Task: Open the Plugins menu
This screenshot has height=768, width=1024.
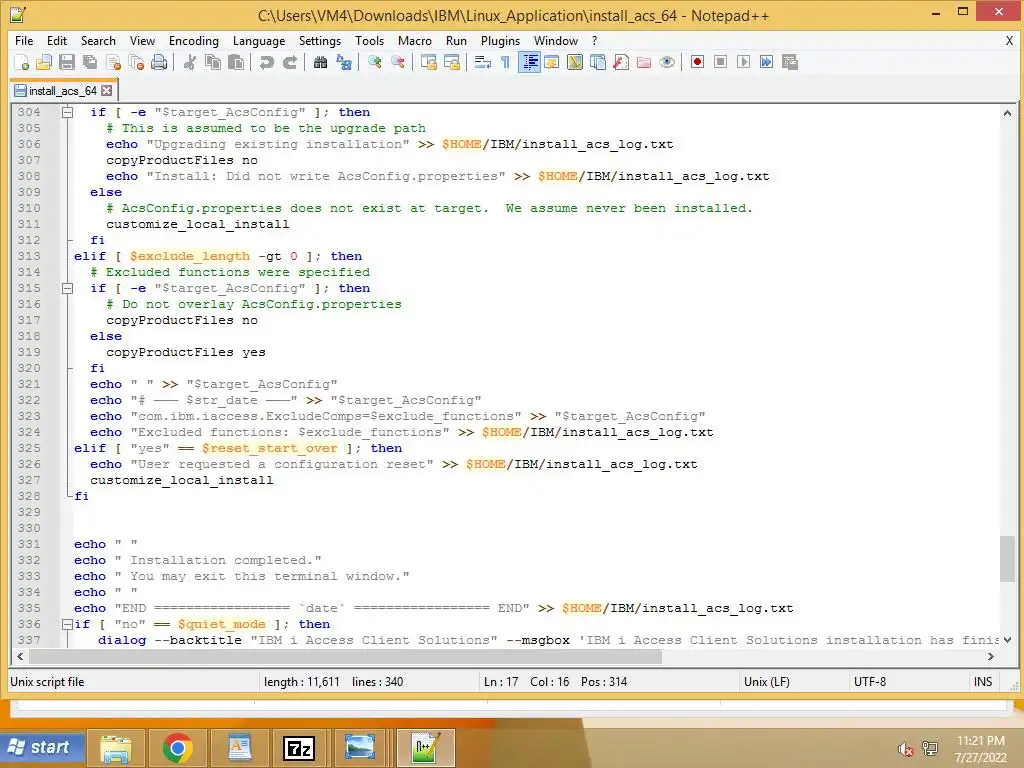Action: click(x=500, y=40)
